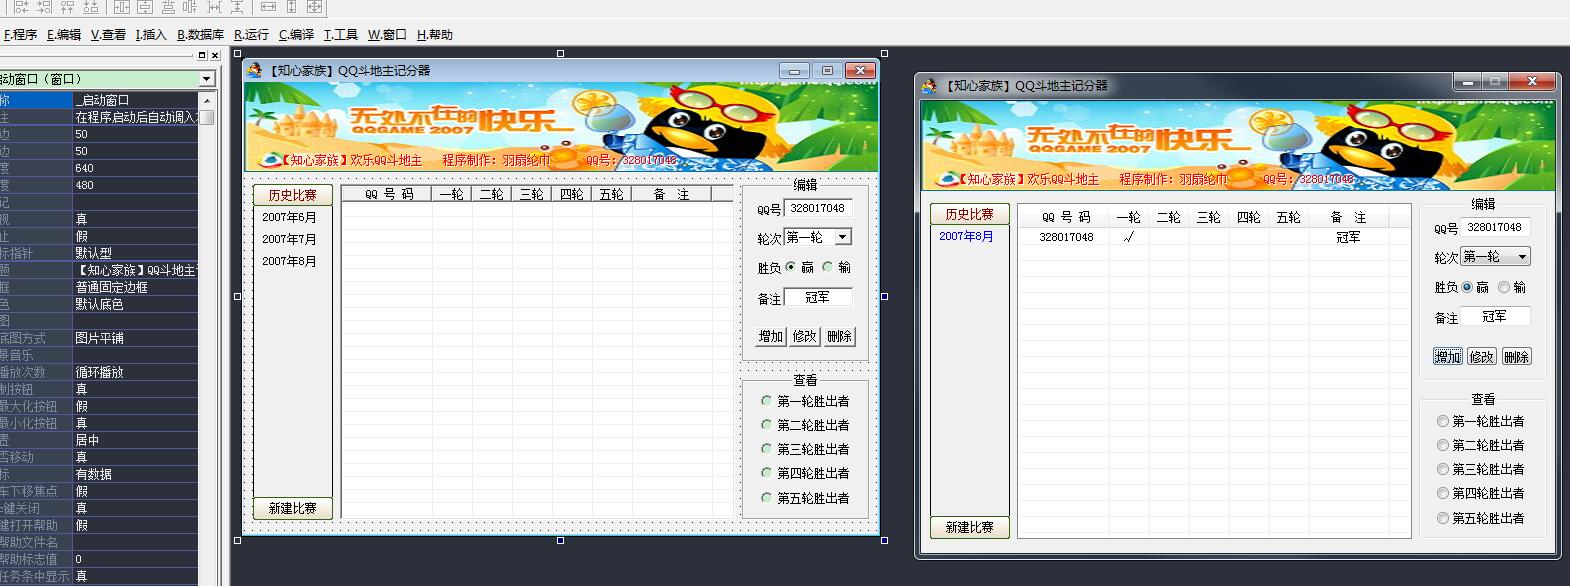The image size is (1570, 586).
Task: Open the component selector dropdown in property panel
Action: coord(207,79)
